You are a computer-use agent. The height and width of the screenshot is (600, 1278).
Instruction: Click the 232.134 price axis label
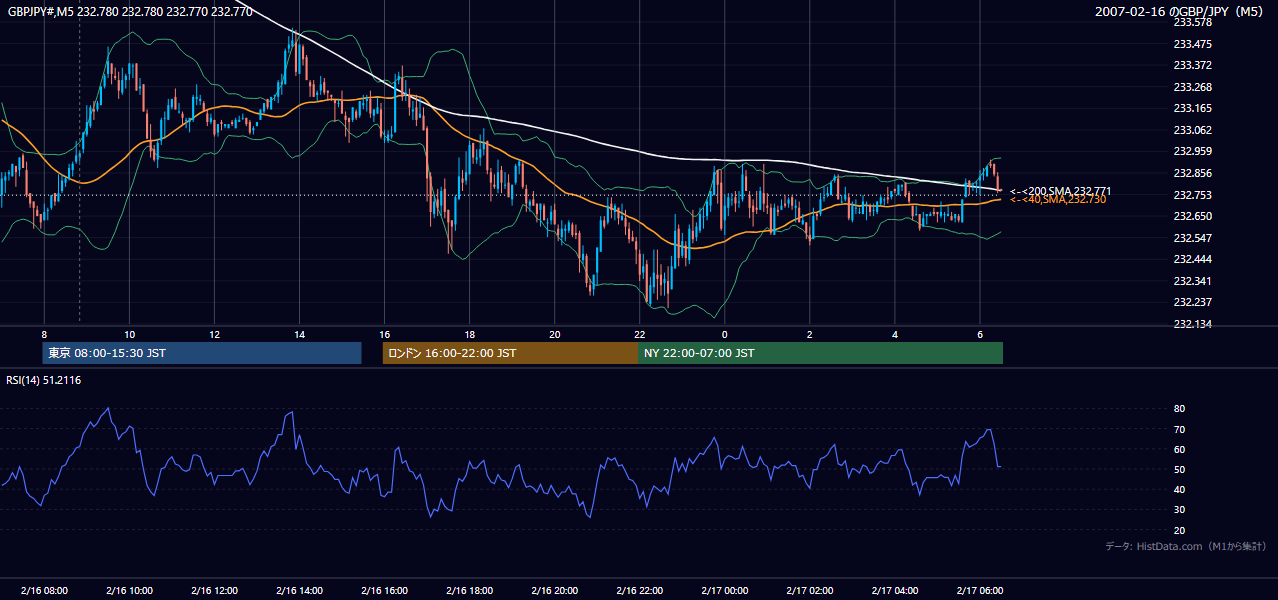click(1192, 324)
